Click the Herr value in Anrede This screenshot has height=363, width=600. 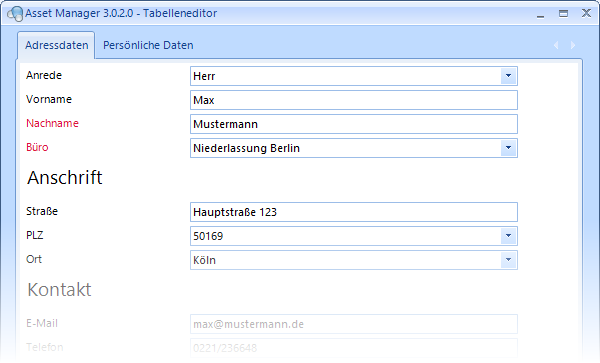(x=204, y=76)
